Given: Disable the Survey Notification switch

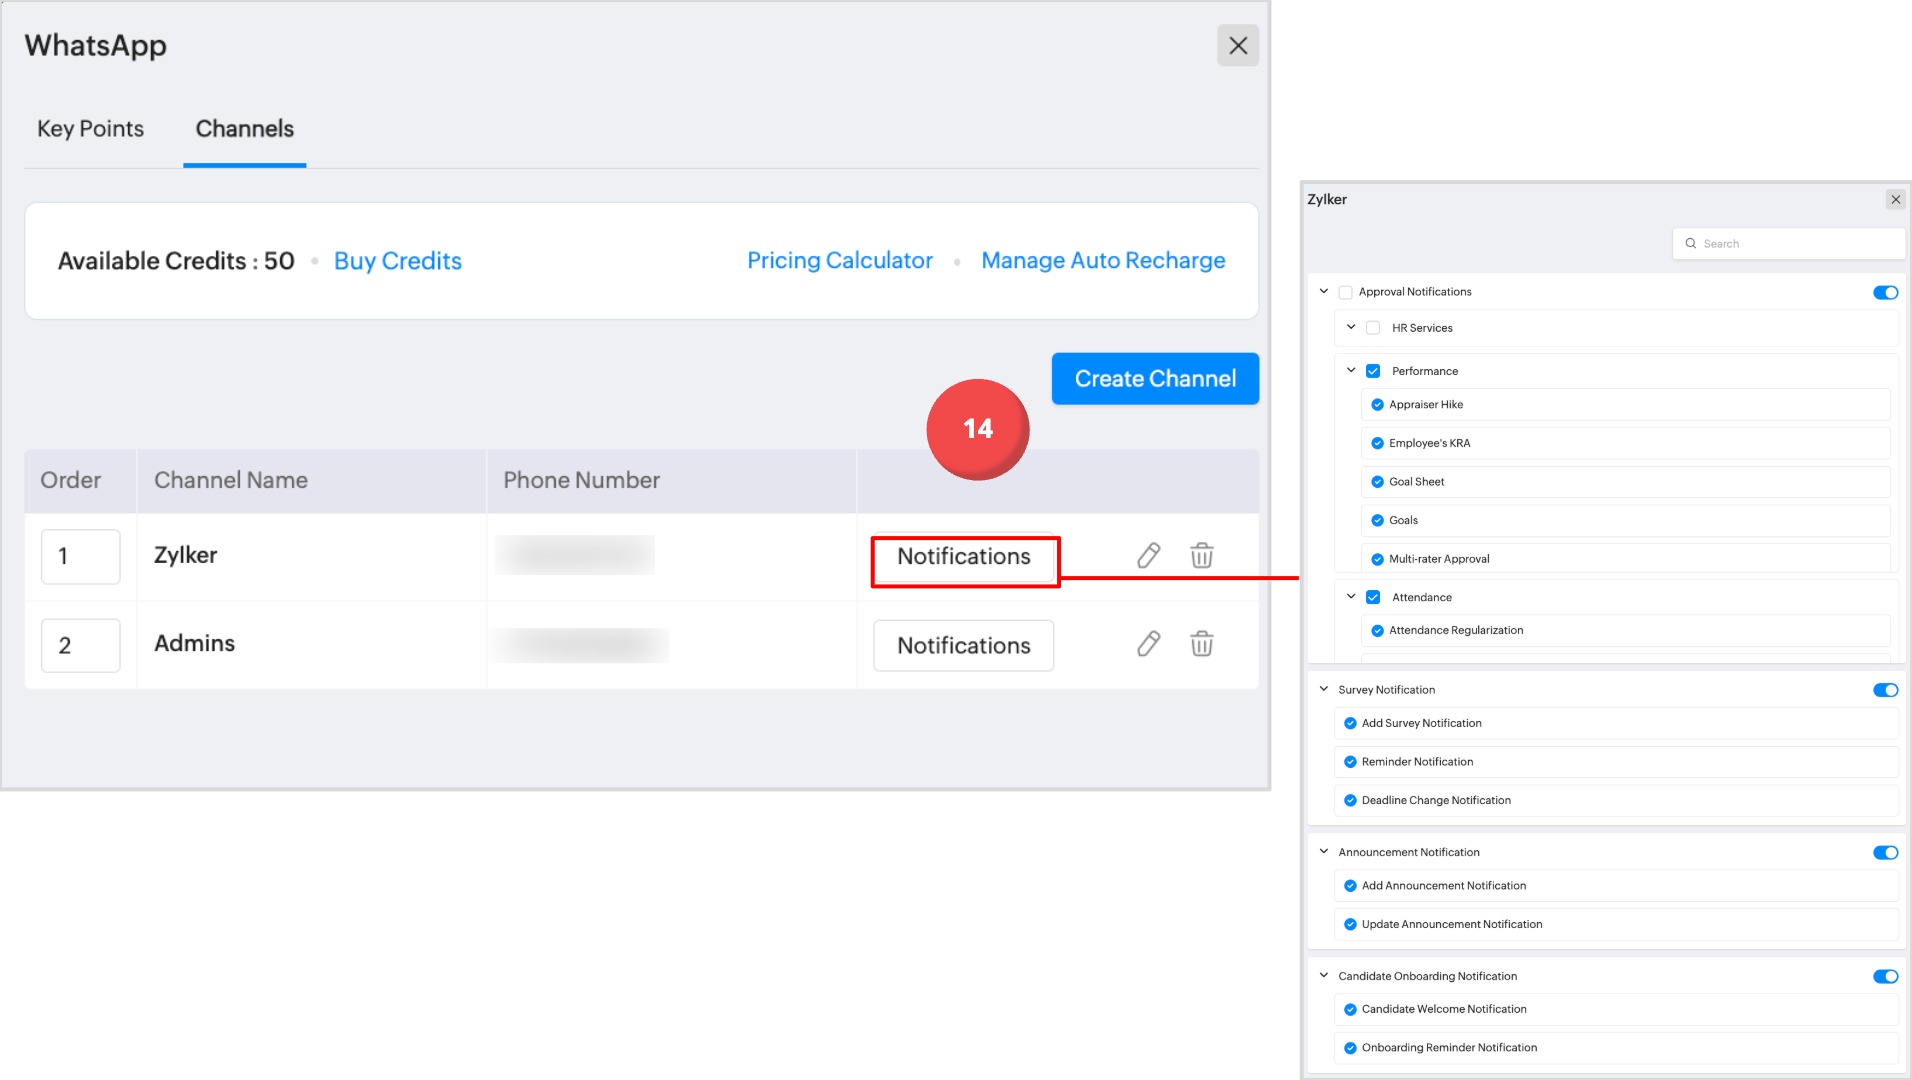Looking at the screenshot, I should point(1885,690).
